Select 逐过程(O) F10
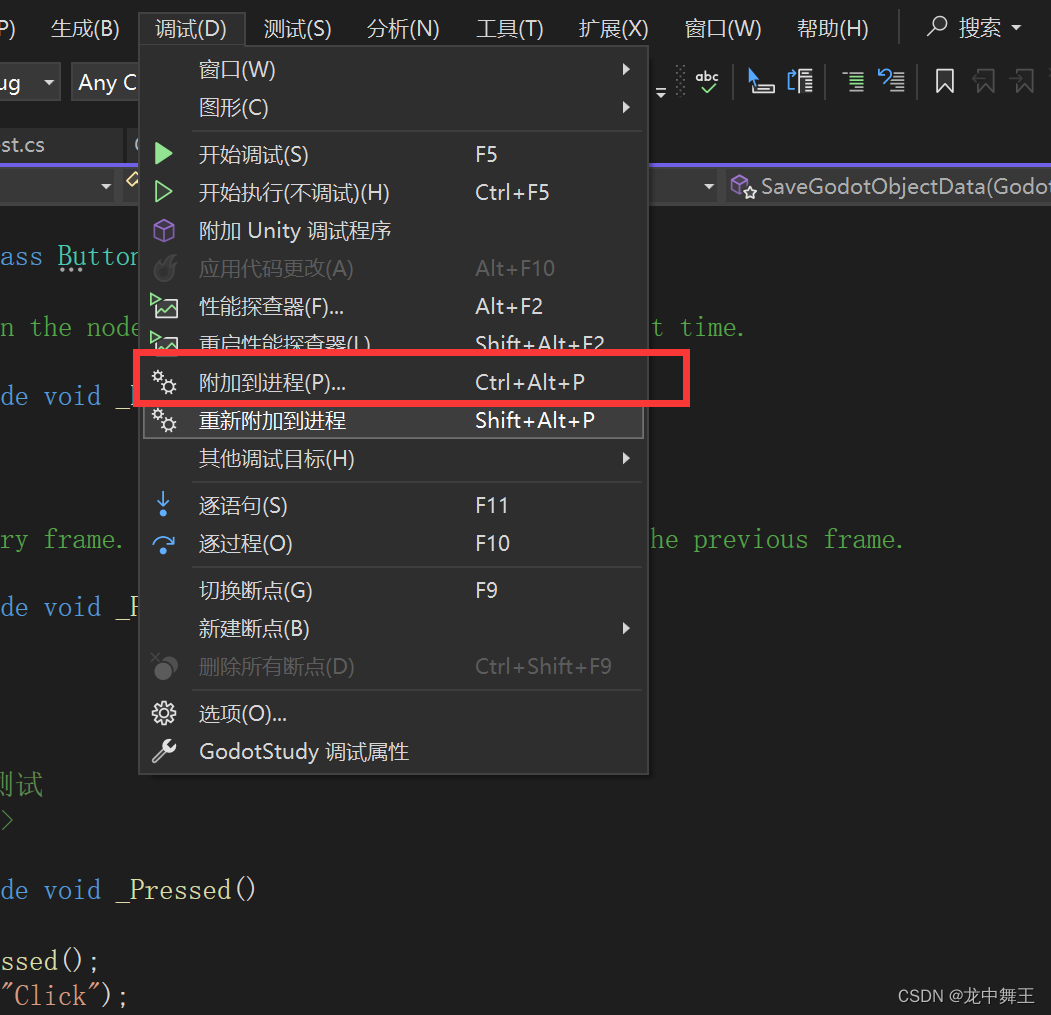 (393, 544)
